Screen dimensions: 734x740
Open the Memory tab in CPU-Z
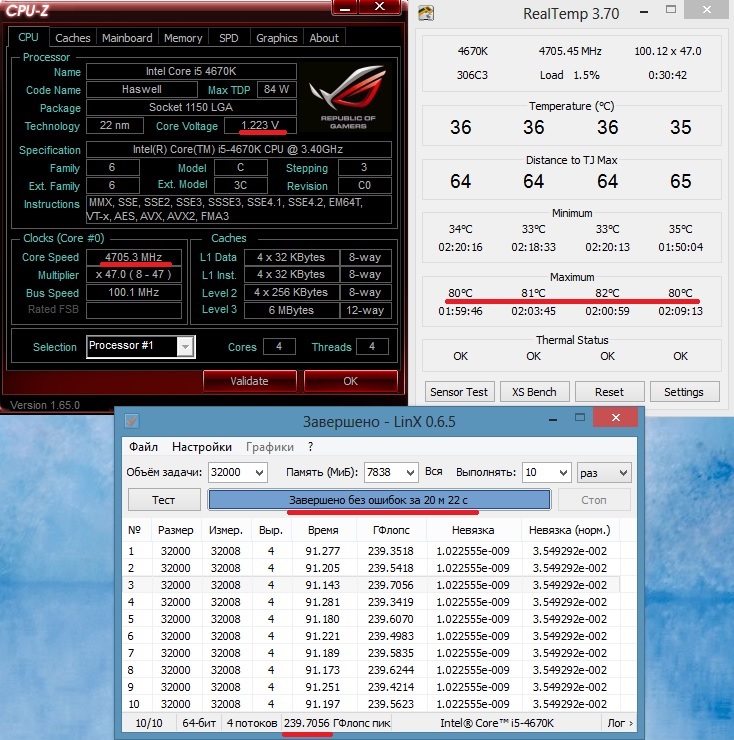point(183,38)
